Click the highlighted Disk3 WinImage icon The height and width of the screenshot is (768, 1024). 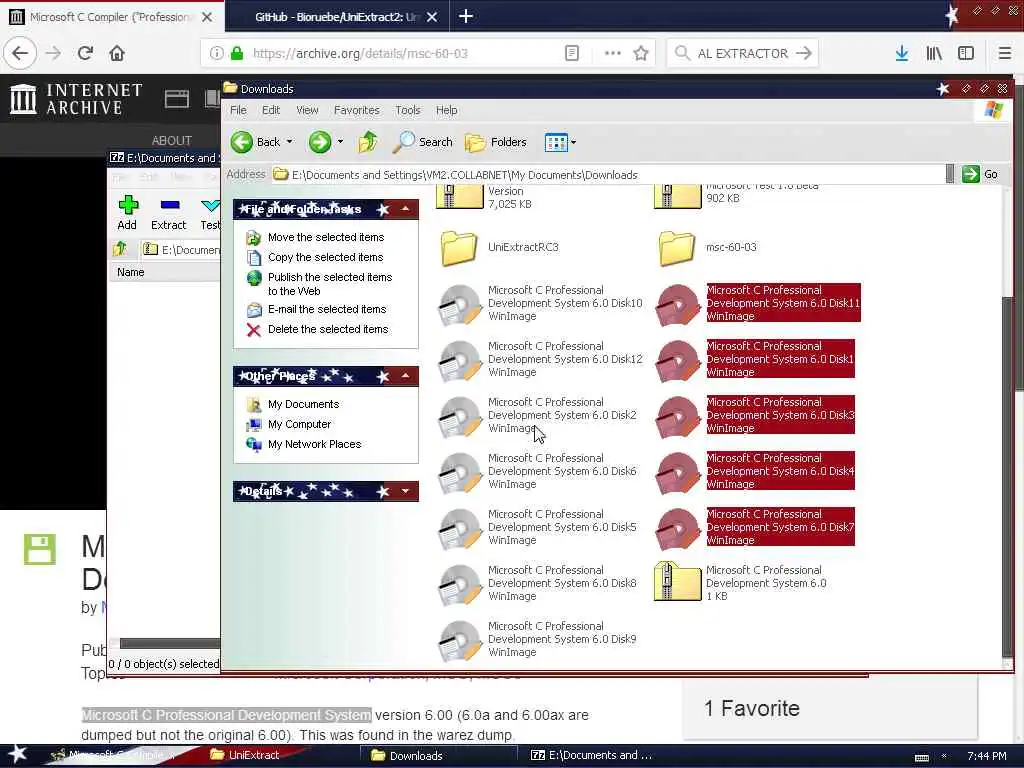click(x=678, y=417)
